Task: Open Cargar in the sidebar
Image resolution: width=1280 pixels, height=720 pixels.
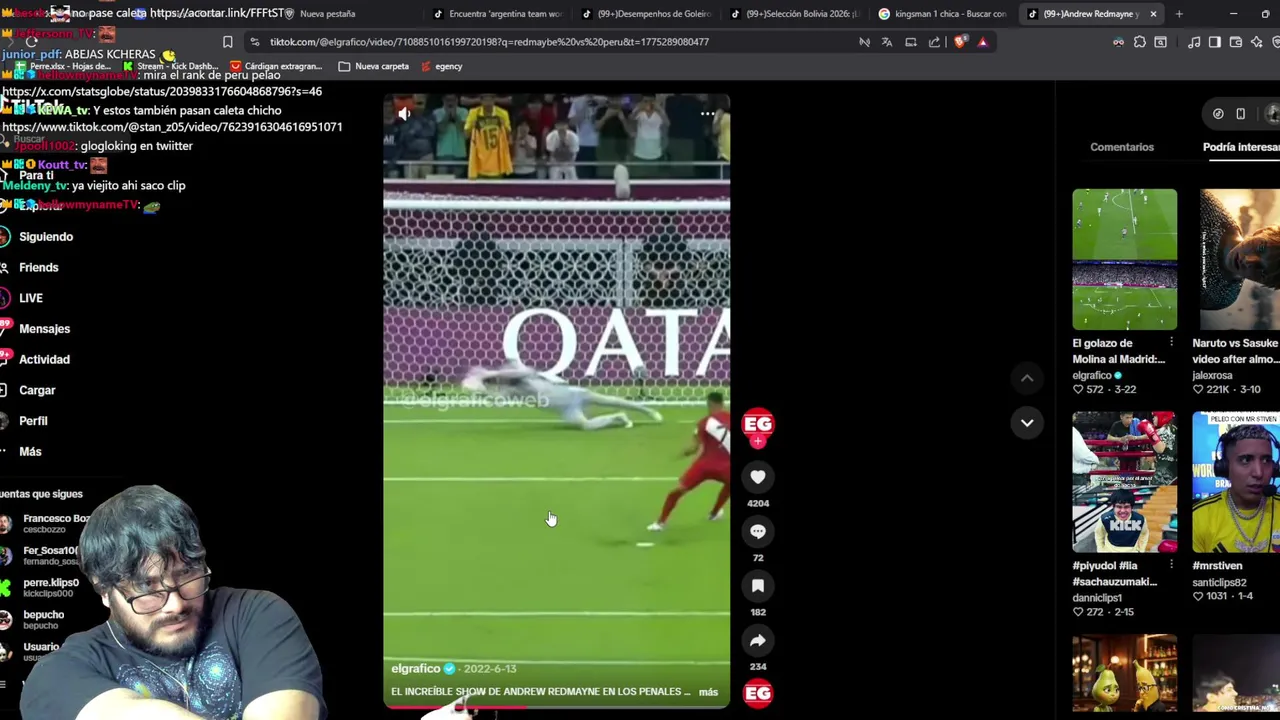Action: pos(37,391)
